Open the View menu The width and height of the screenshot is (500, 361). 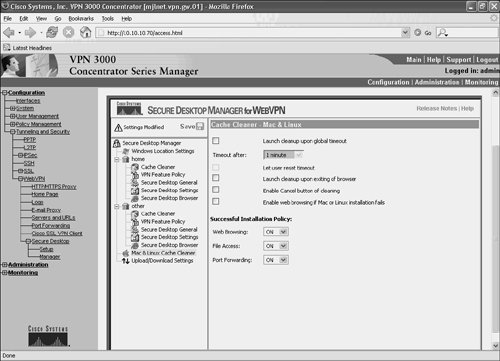[x=41, y=19]
